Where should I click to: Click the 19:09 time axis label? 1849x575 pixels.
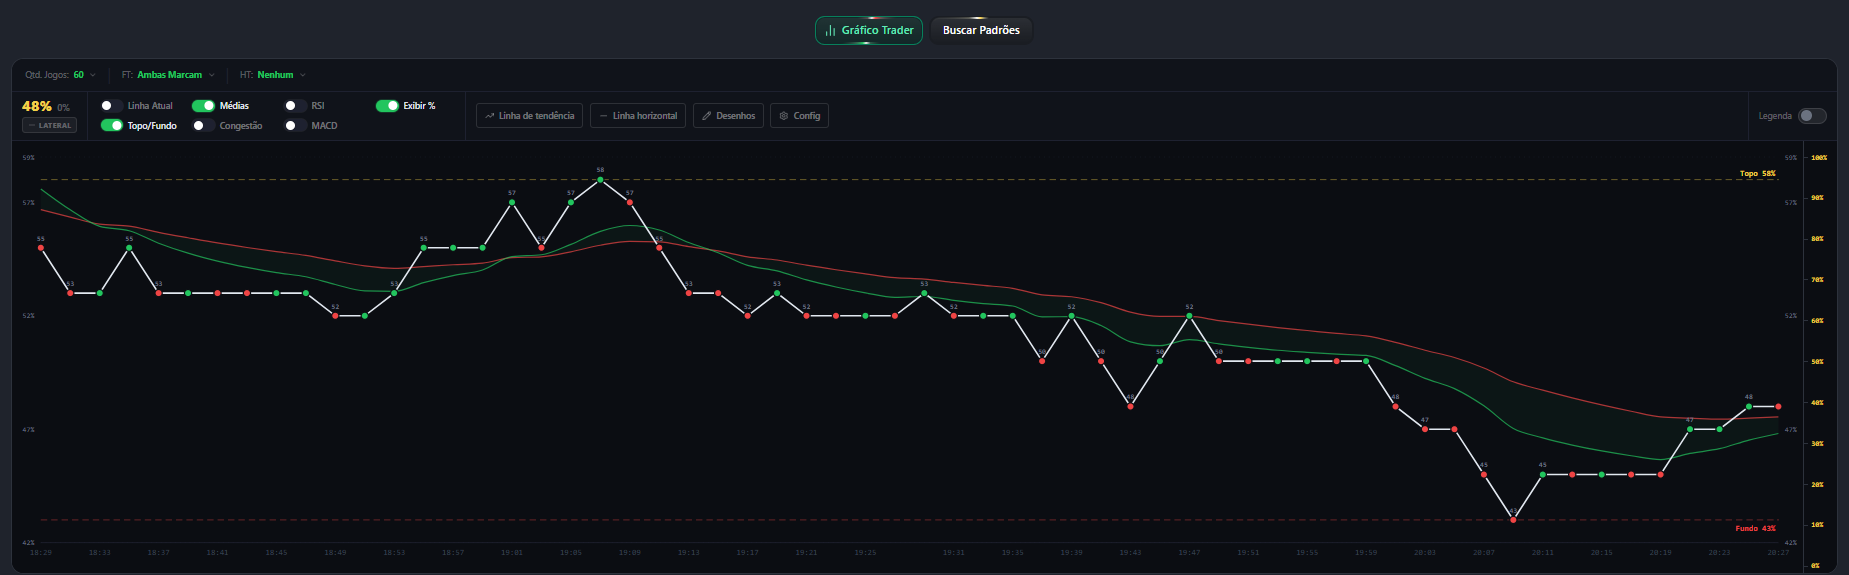pyautogui.click(x=629, y=552)
